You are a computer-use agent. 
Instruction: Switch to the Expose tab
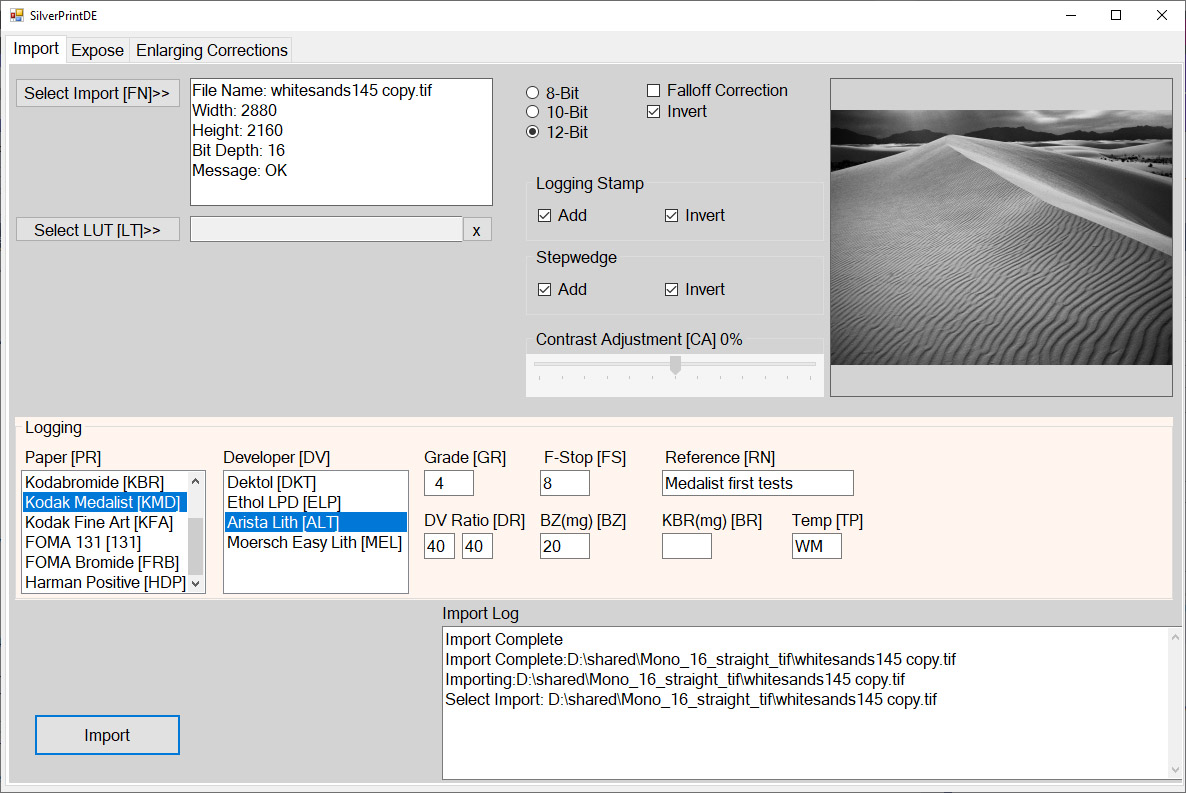point(98,50)
